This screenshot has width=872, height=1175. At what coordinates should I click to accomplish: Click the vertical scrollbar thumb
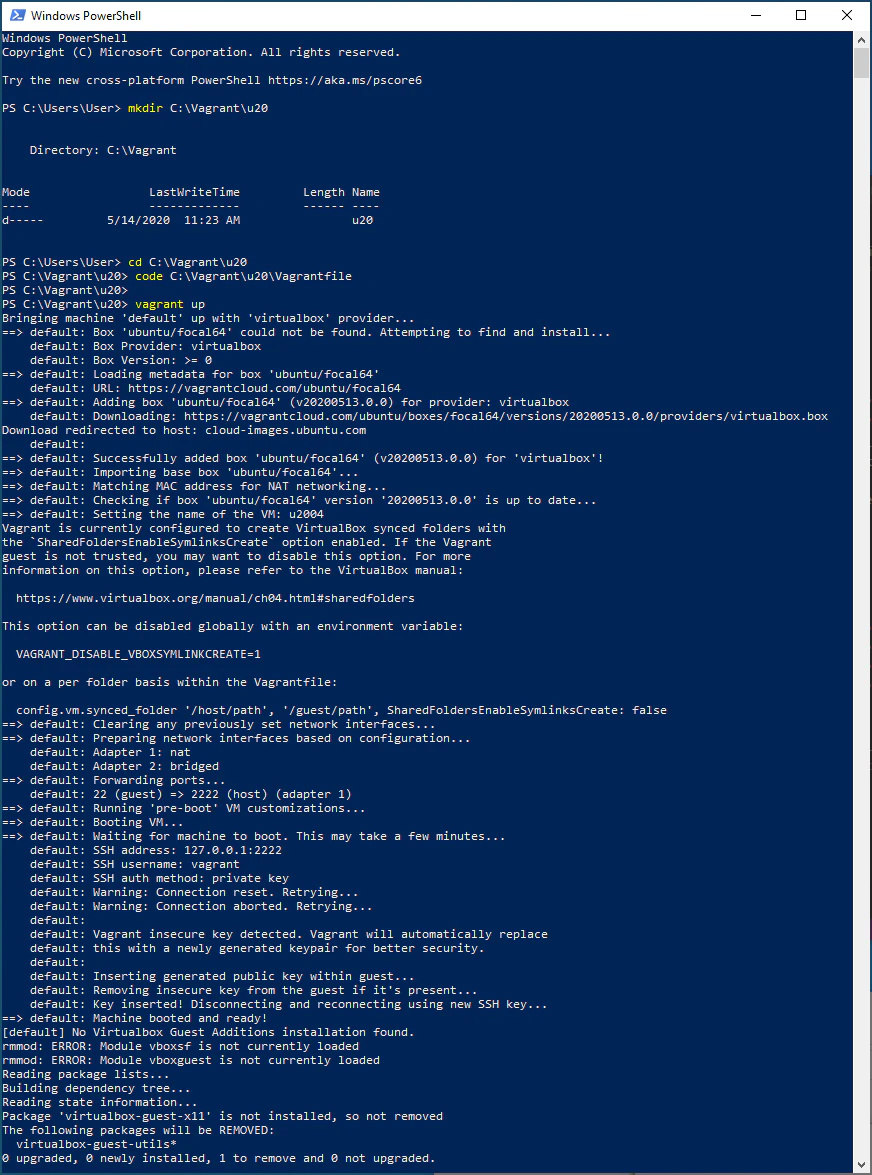click(861, 63)
